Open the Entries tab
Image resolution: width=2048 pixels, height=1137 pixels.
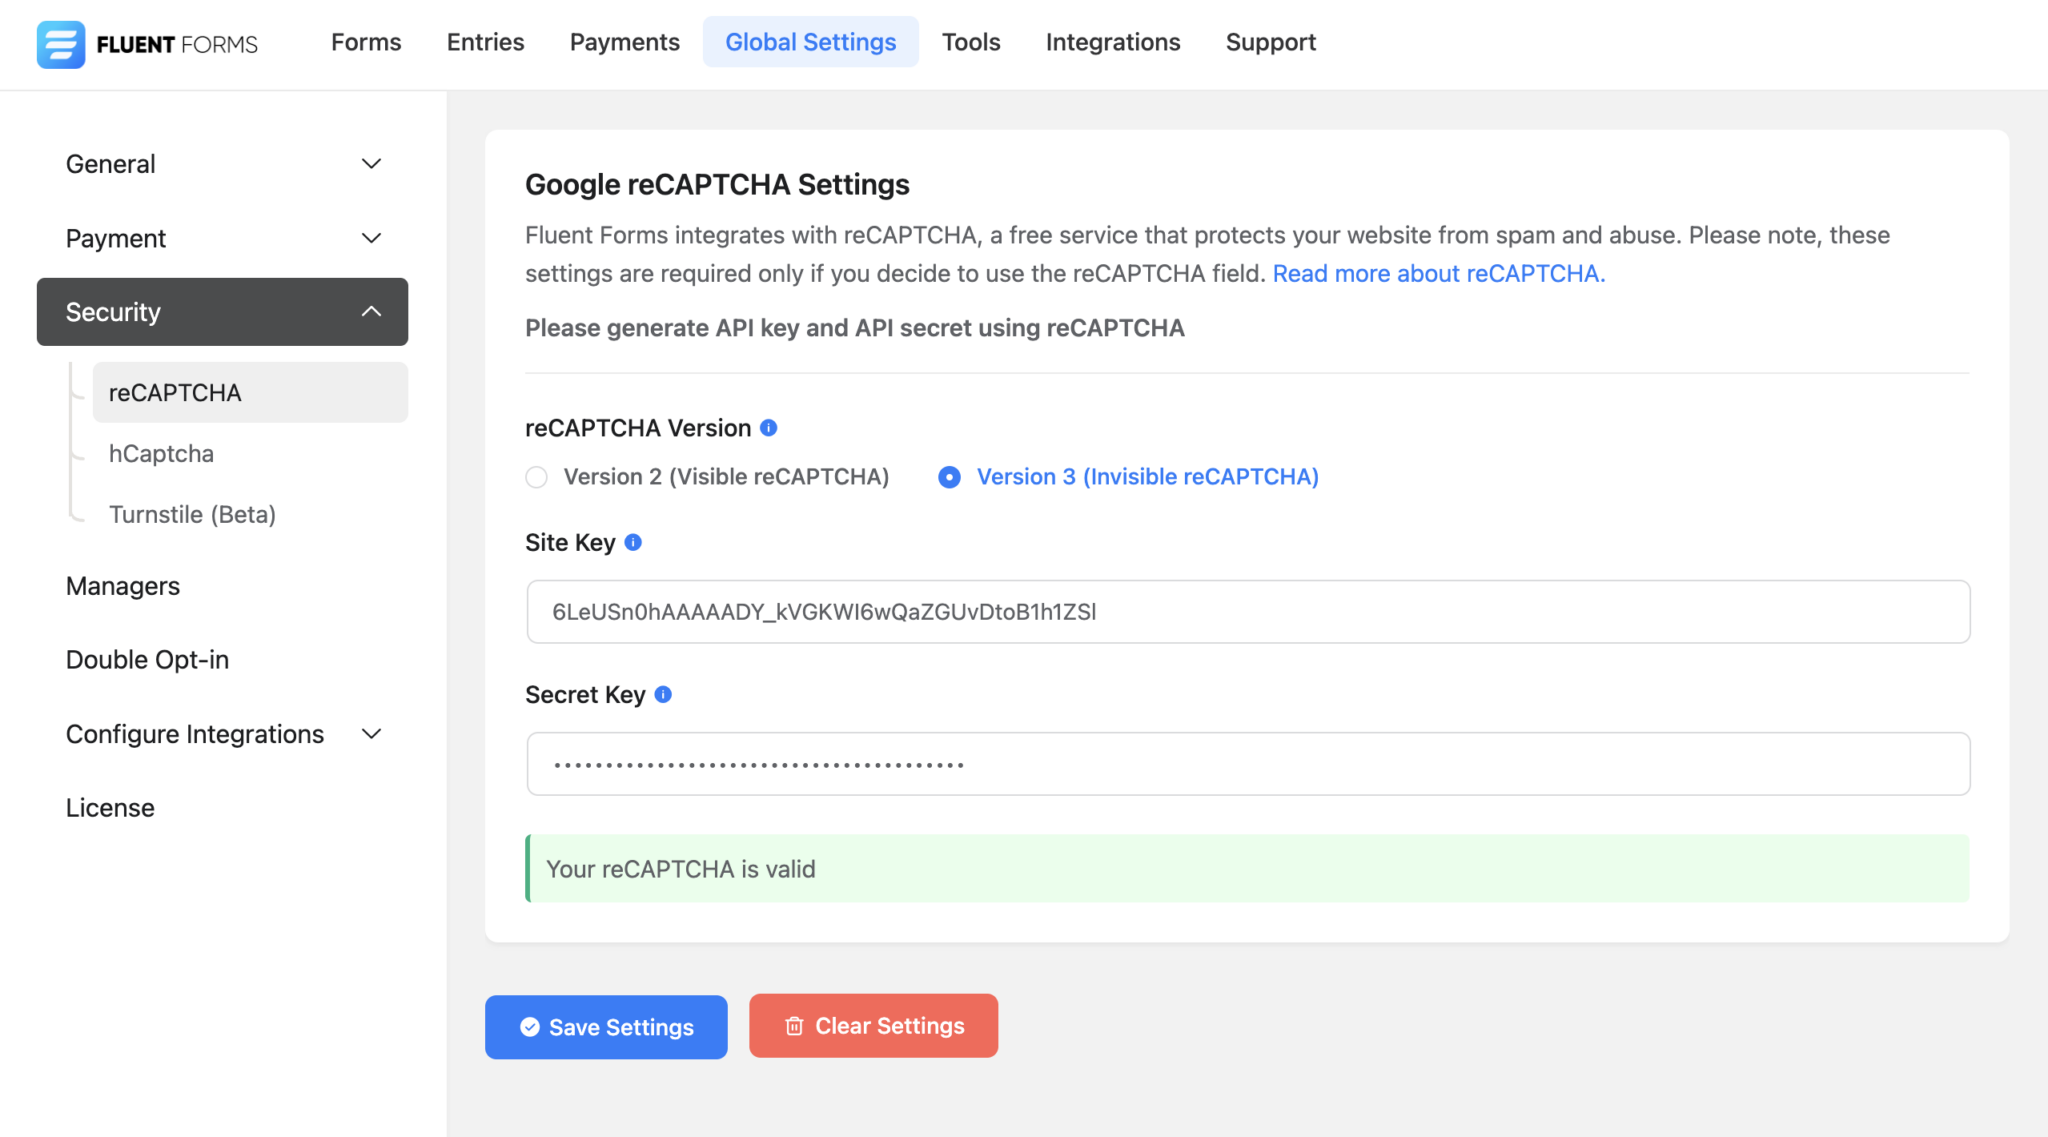(x=485, y=42)
